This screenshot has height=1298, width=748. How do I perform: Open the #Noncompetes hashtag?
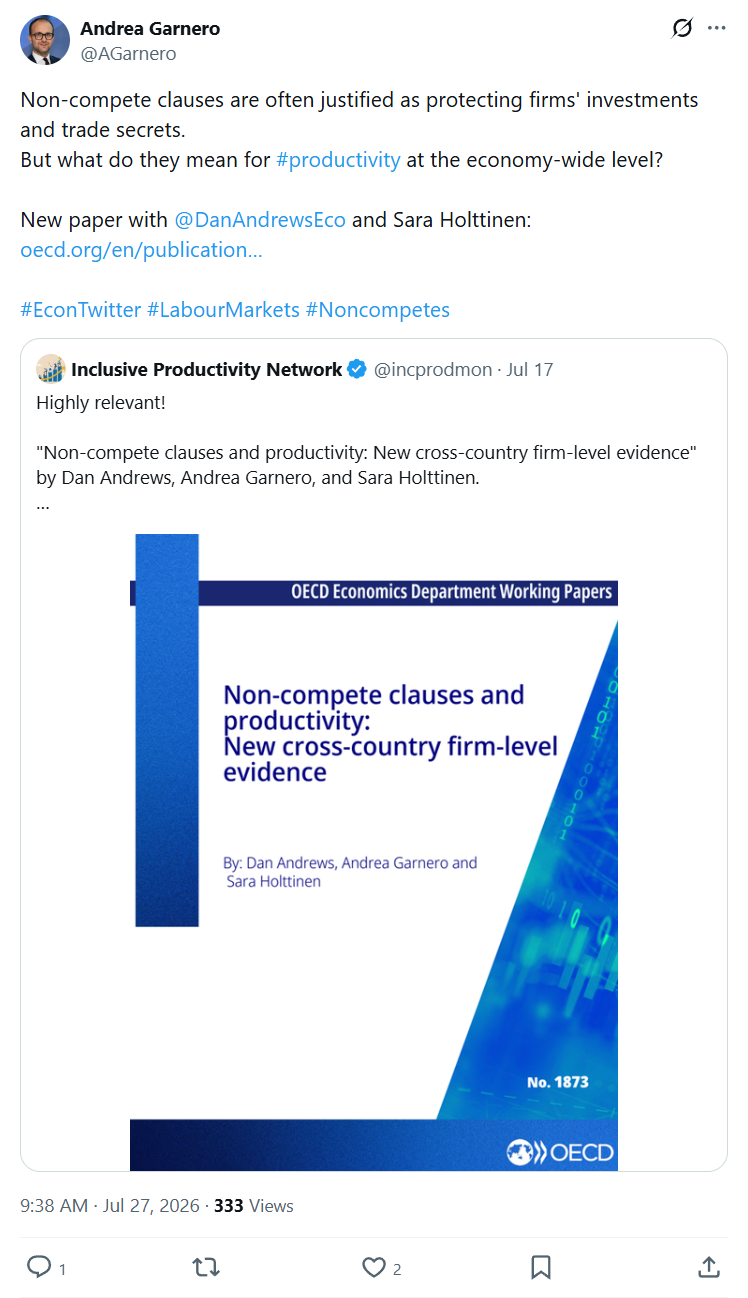click(x=378, y=310)
